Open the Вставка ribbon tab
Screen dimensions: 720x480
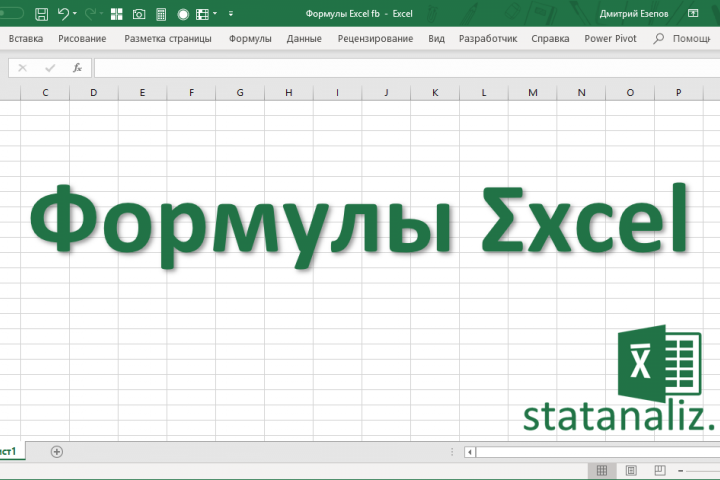point(26,39)
